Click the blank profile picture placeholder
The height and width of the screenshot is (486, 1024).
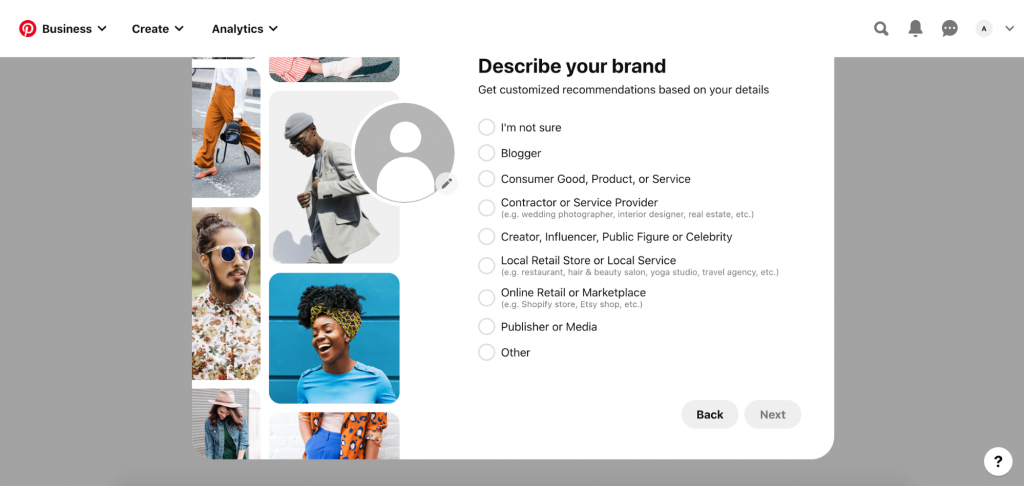(x=404, y=151)
